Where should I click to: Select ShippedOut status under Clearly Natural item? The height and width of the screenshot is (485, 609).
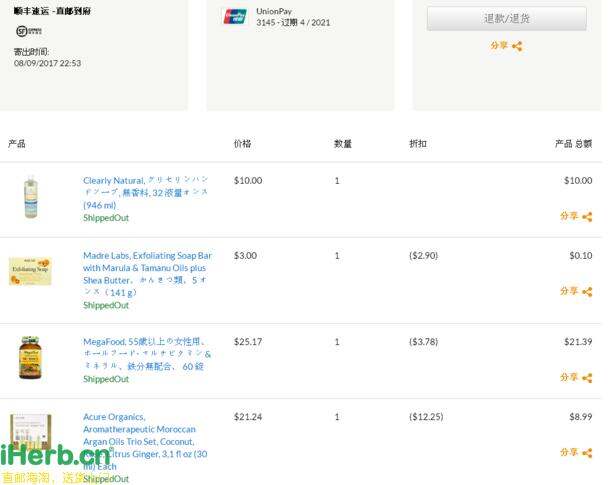106,218
